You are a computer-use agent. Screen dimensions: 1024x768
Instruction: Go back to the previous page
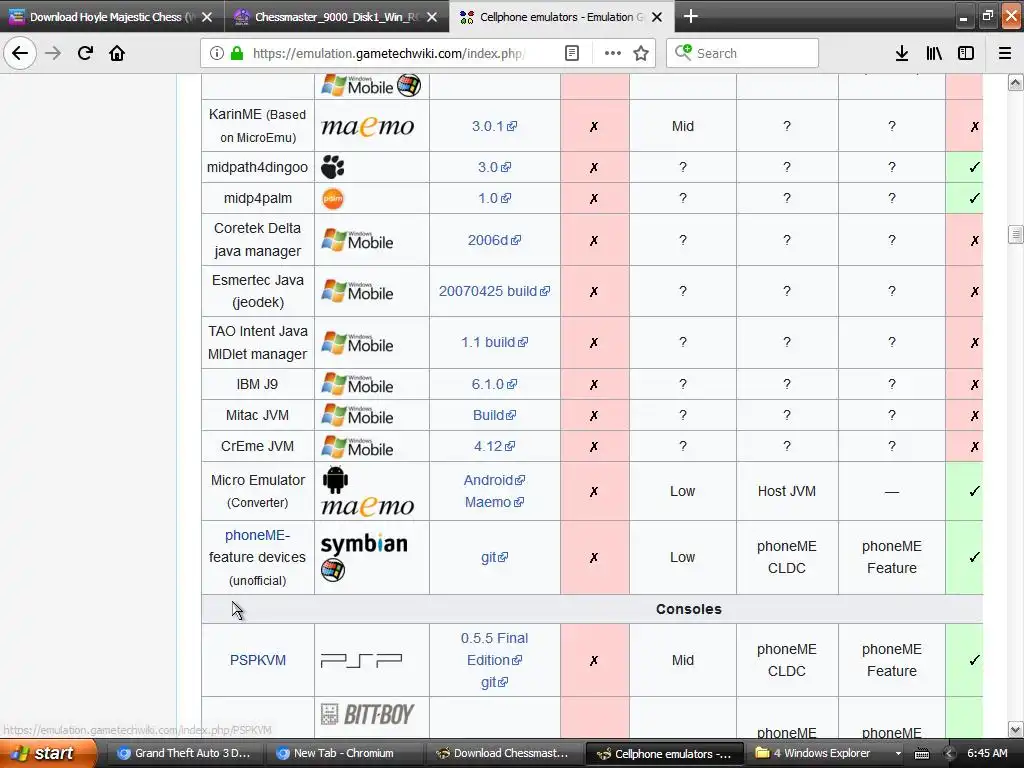(20, 53)
